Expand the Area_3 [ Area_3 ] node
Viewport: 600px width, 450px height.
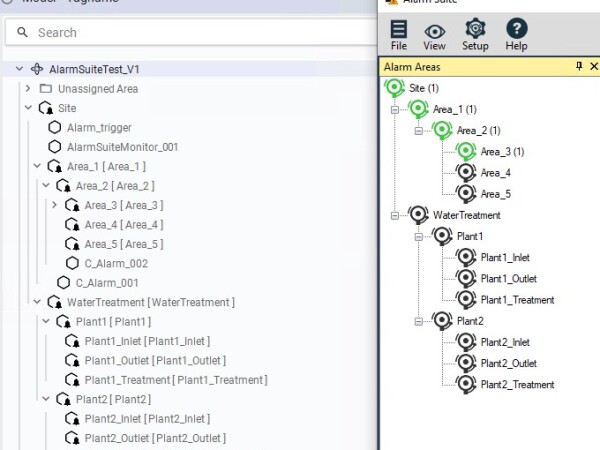click(x=54, y=205)
